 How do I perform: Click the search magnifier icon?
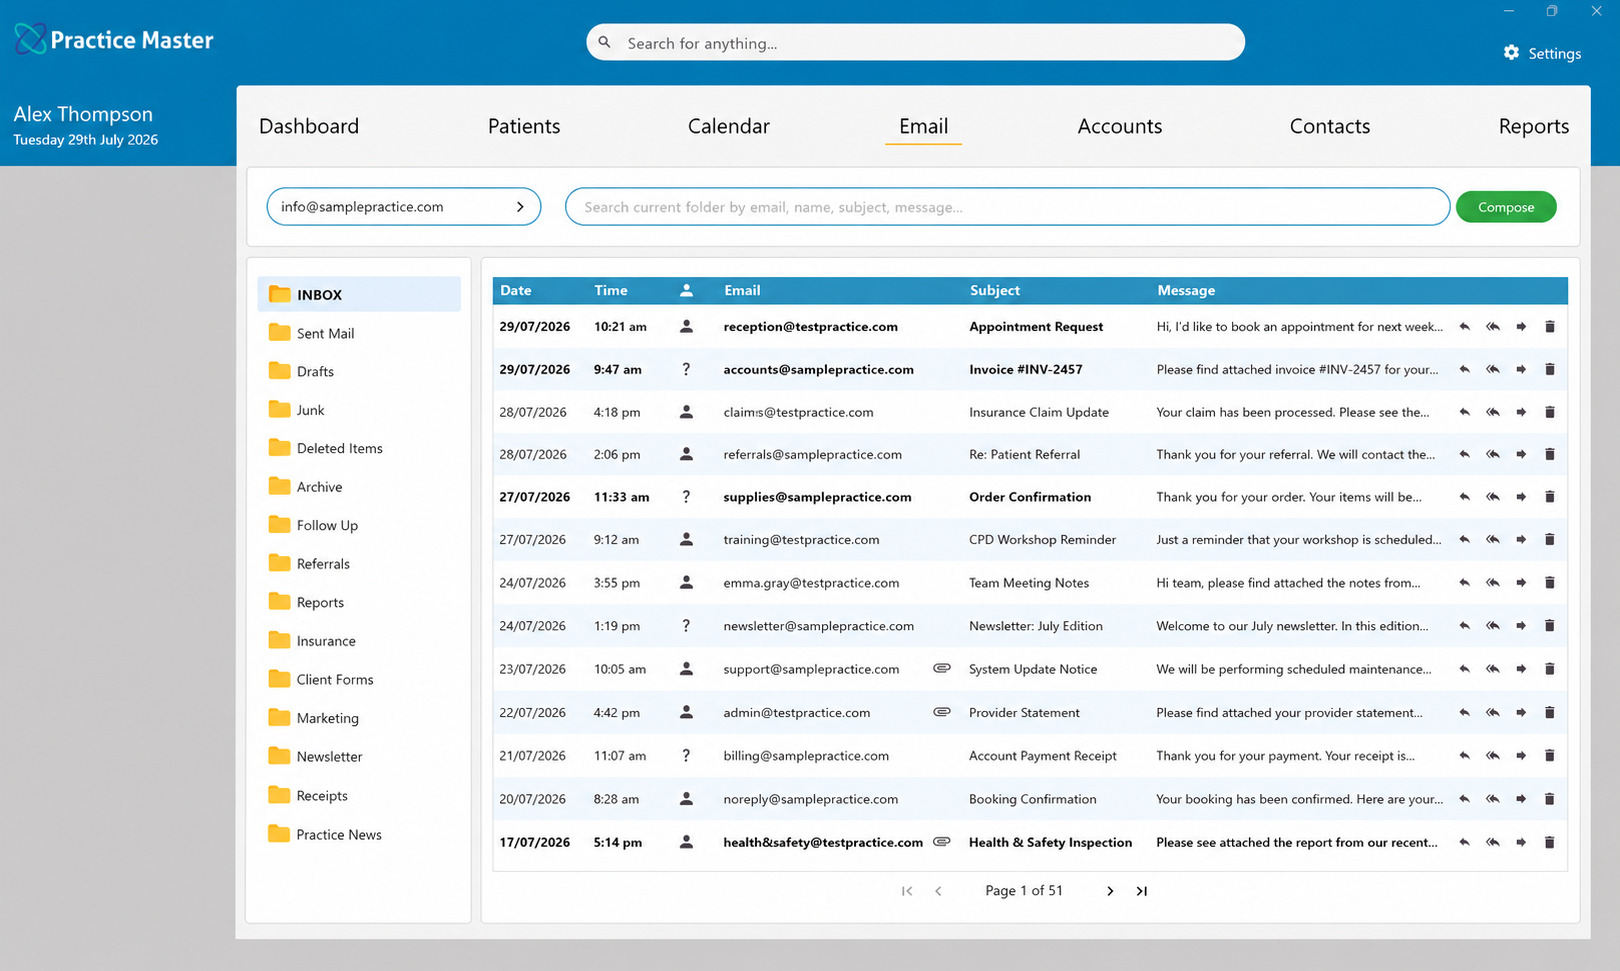605,42
